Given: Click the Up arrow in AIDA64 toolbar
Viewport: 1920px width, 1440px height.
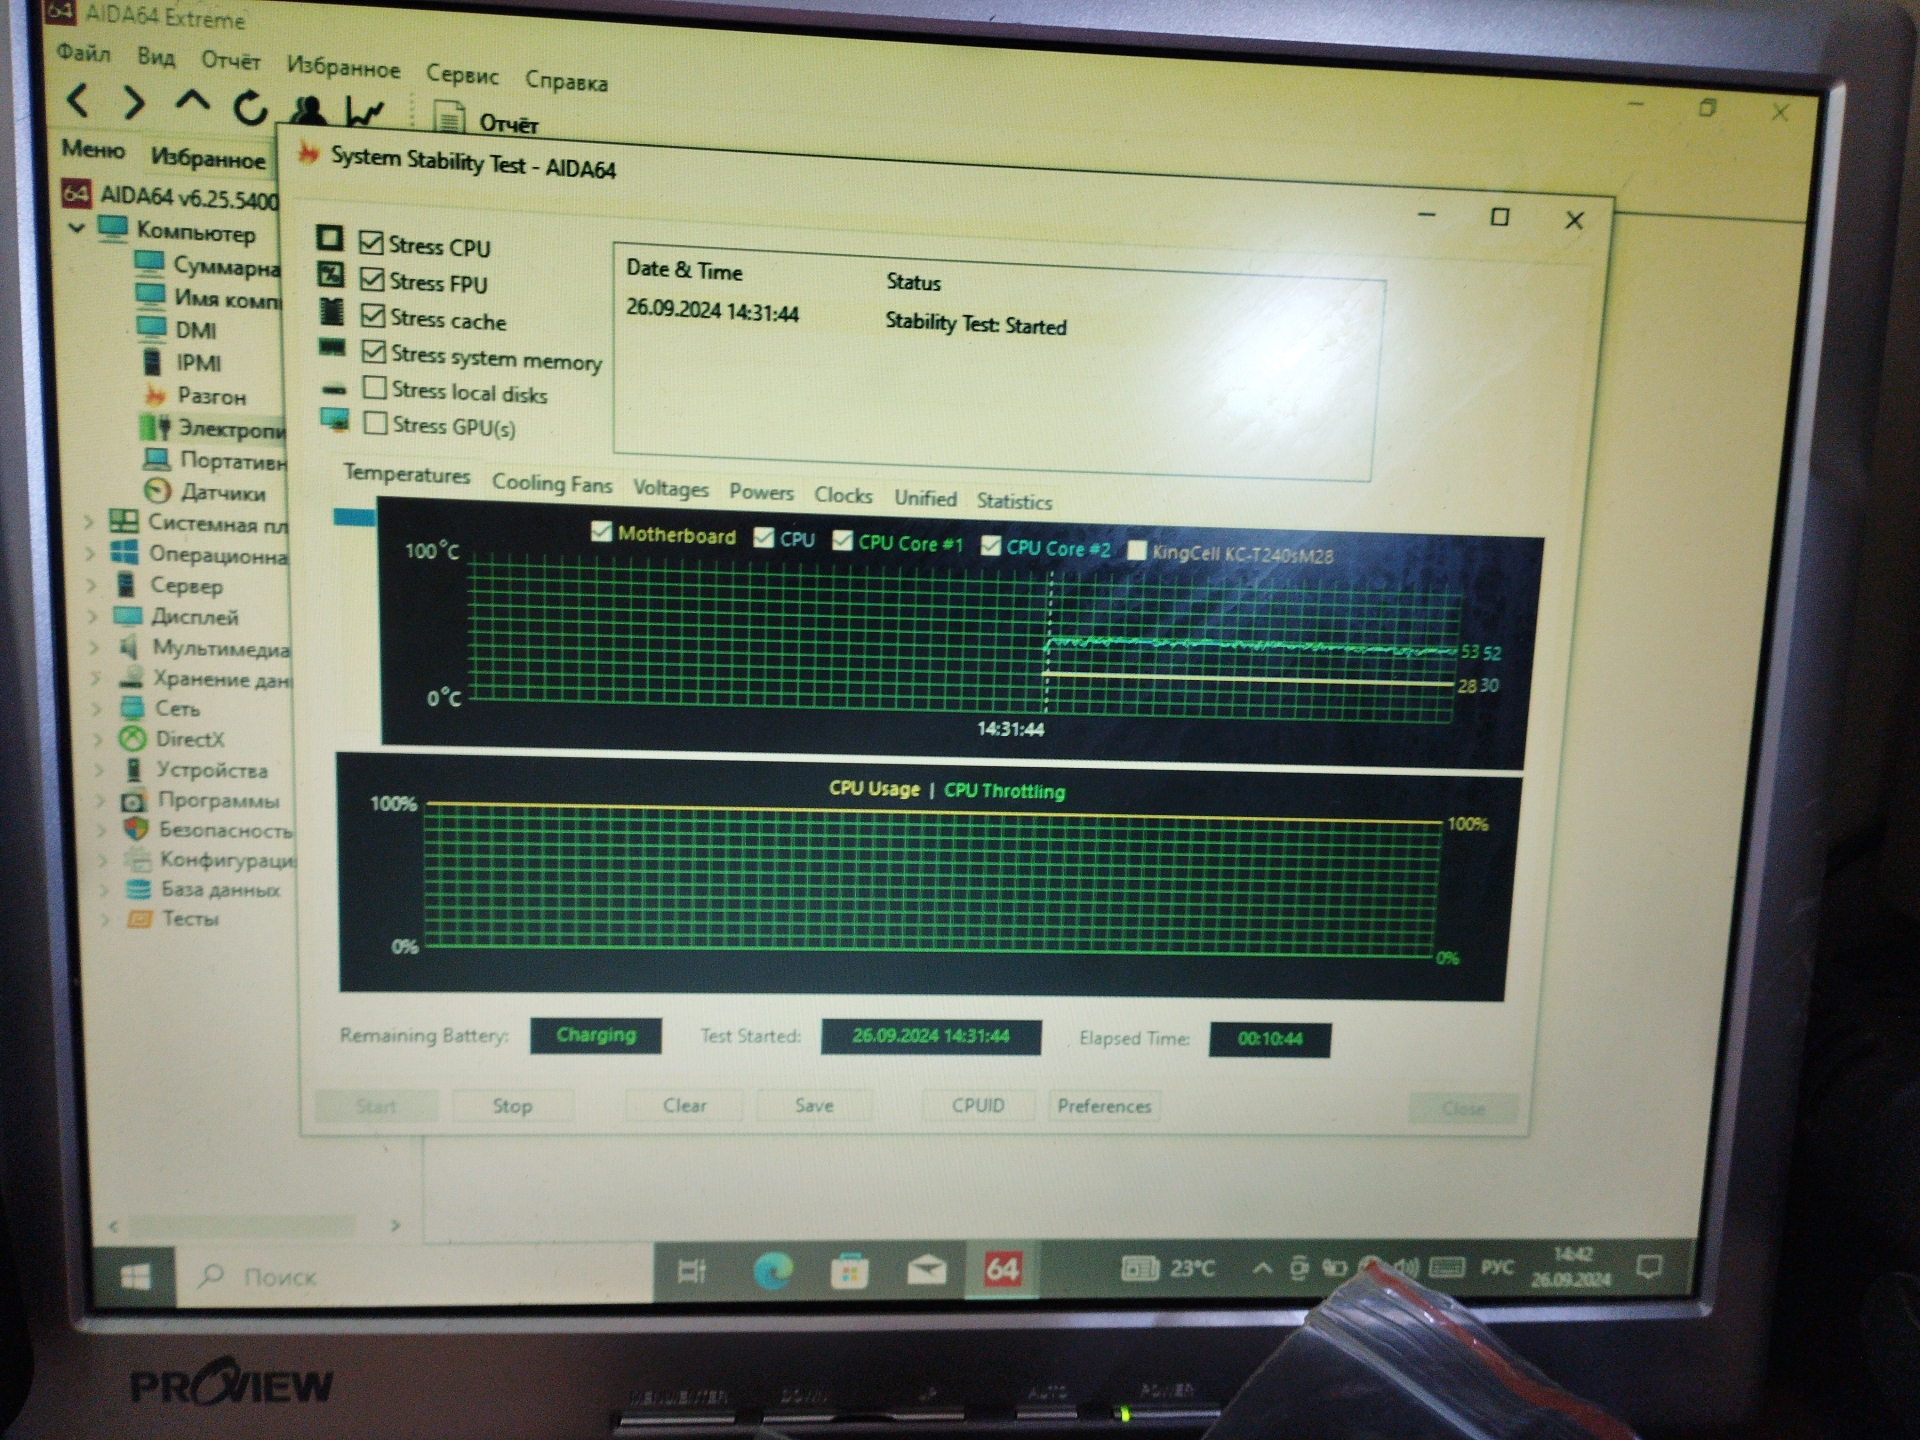Looking at the screenshot, I should tap(192, 101).
